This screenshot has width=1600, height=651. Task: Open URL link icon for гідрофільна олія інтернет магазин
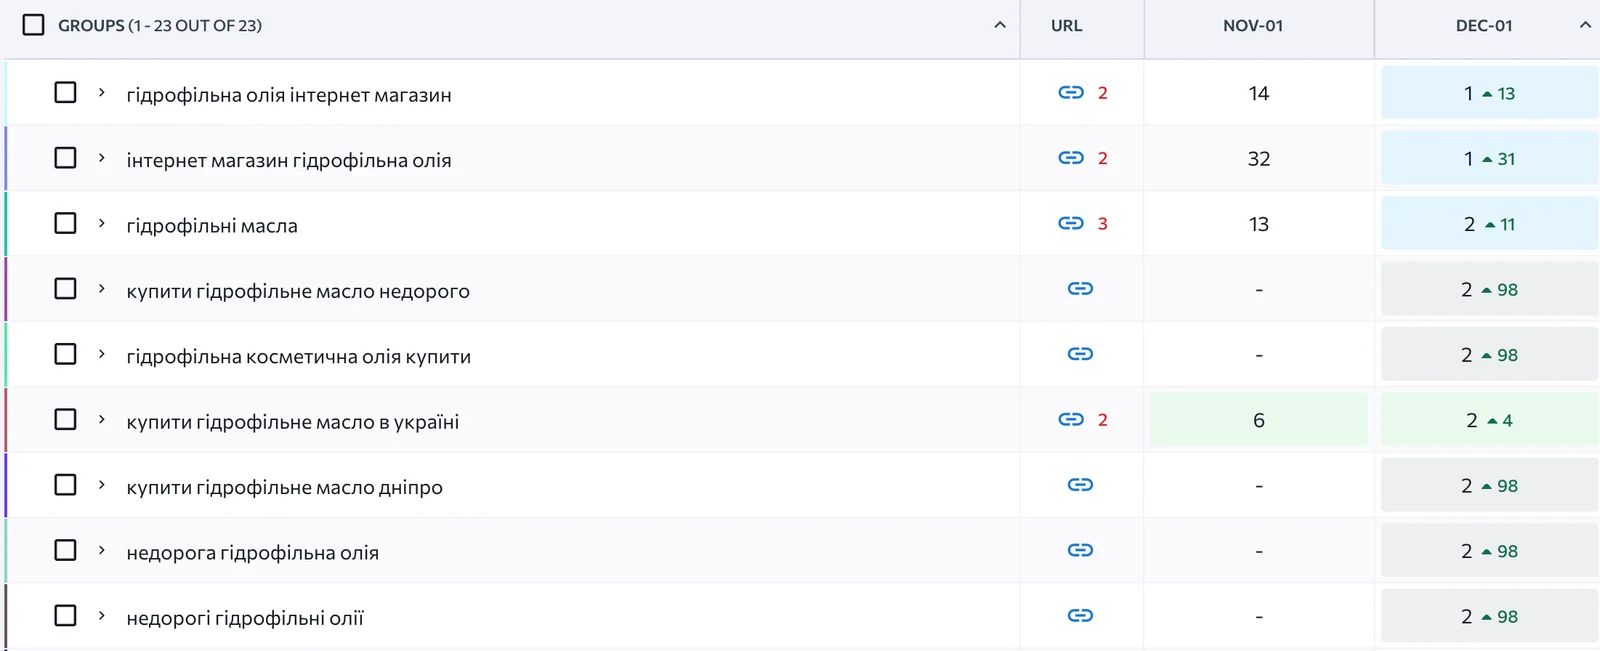[1071, 93]
